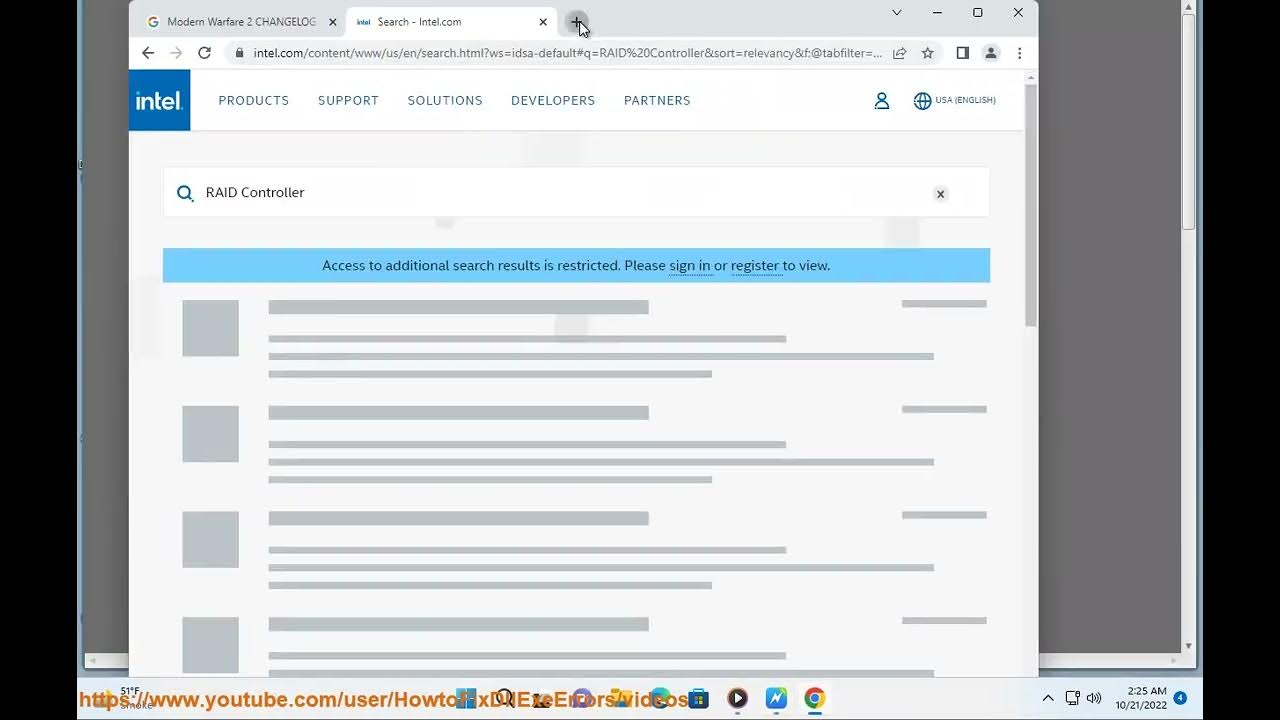Open the blue lightning app in taskbar

coord(777,698)
